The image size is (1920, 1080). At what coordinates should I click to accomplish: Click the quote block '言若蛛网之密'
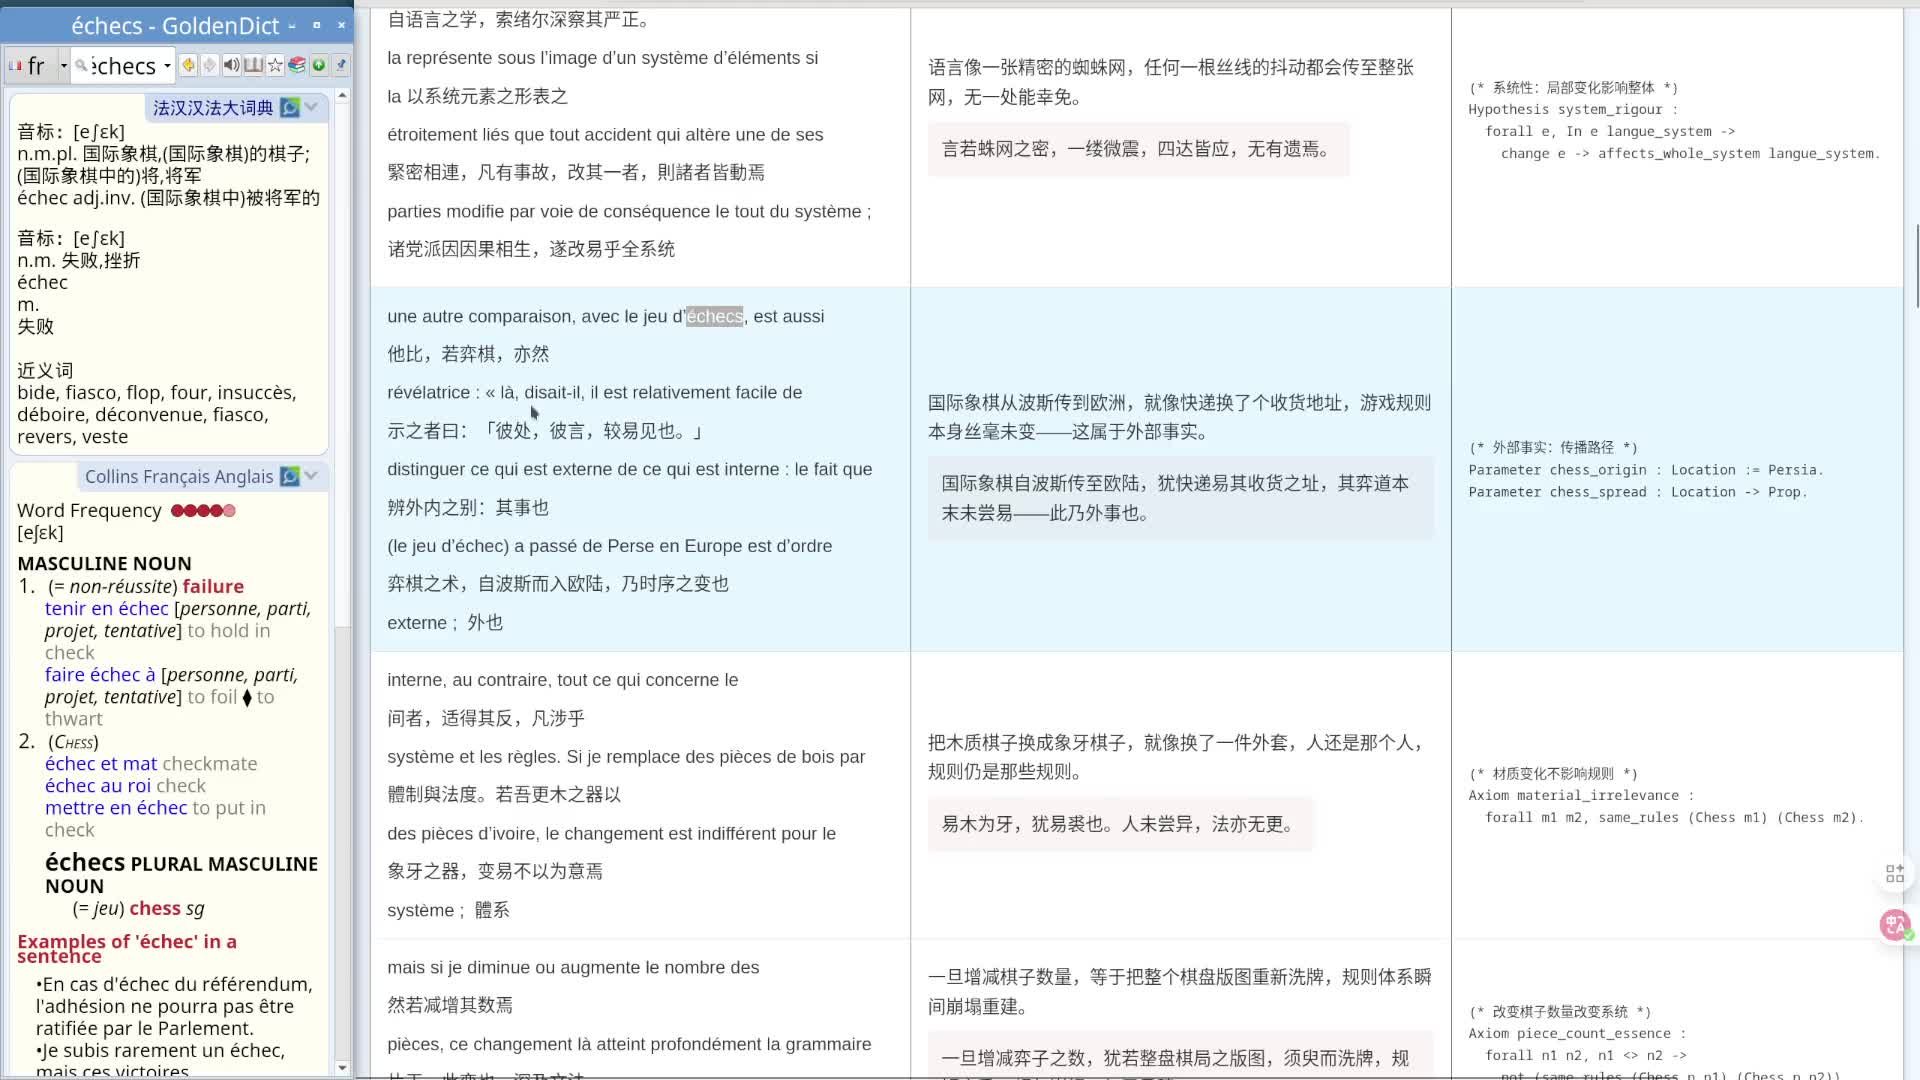tap(1138, 149)
